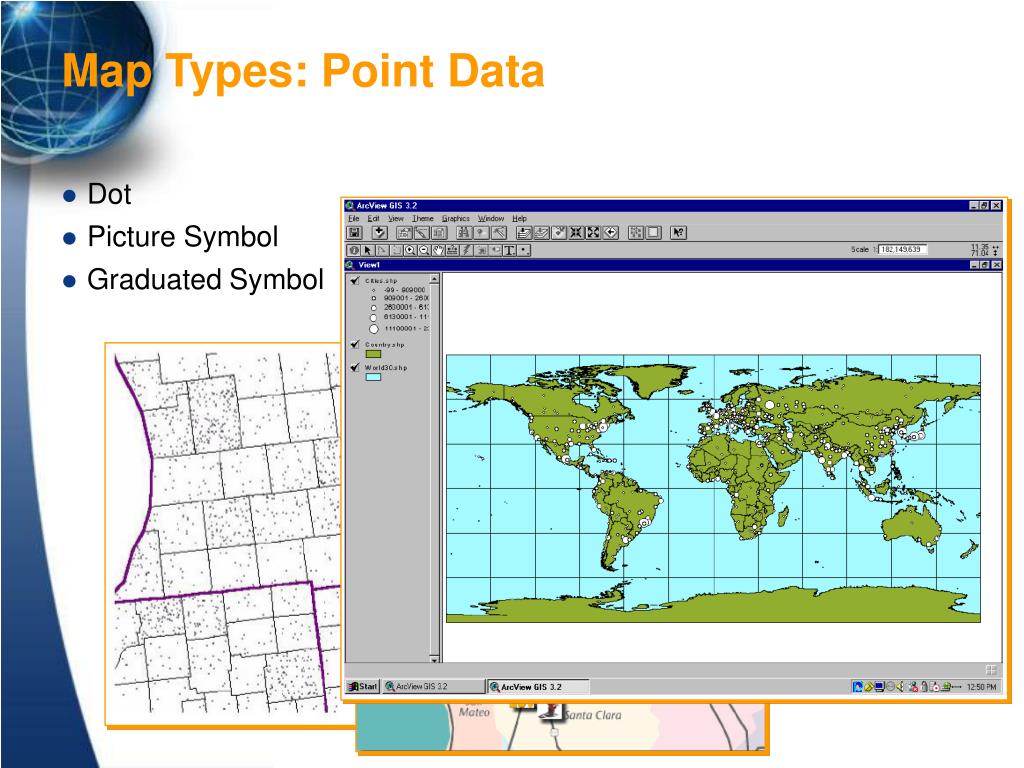
Task: Click the Add Theme toolbar icon
Action: pyautogui.click(x=380, y=233)
